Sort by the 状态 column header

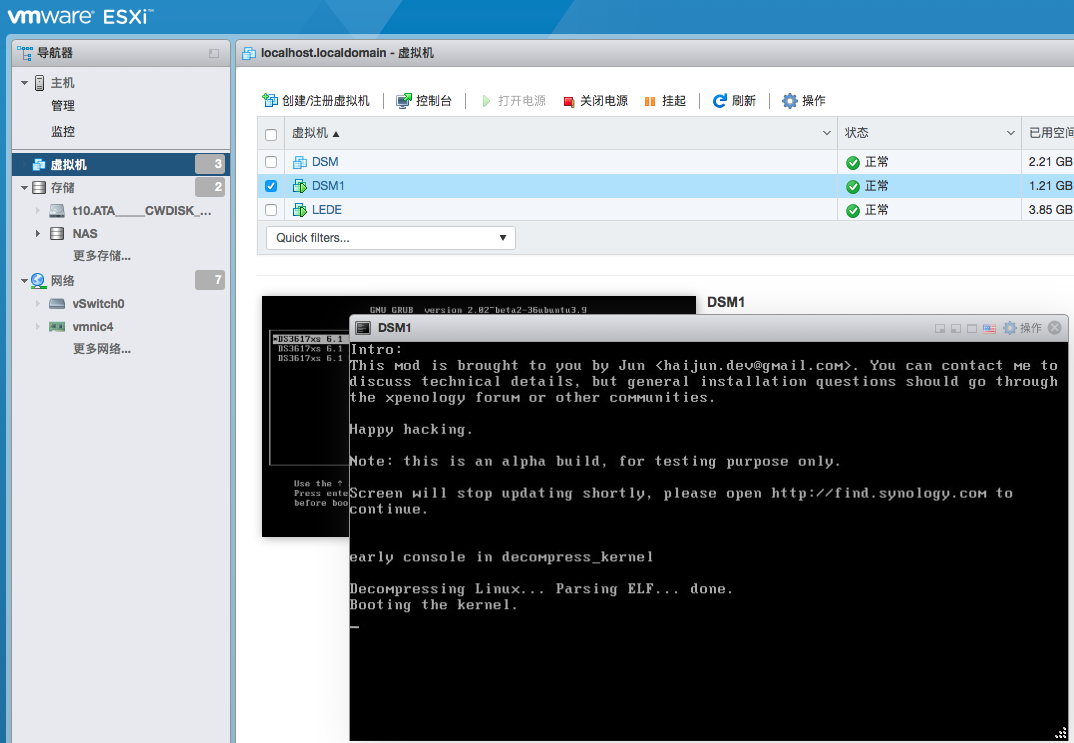coord(856,133)
